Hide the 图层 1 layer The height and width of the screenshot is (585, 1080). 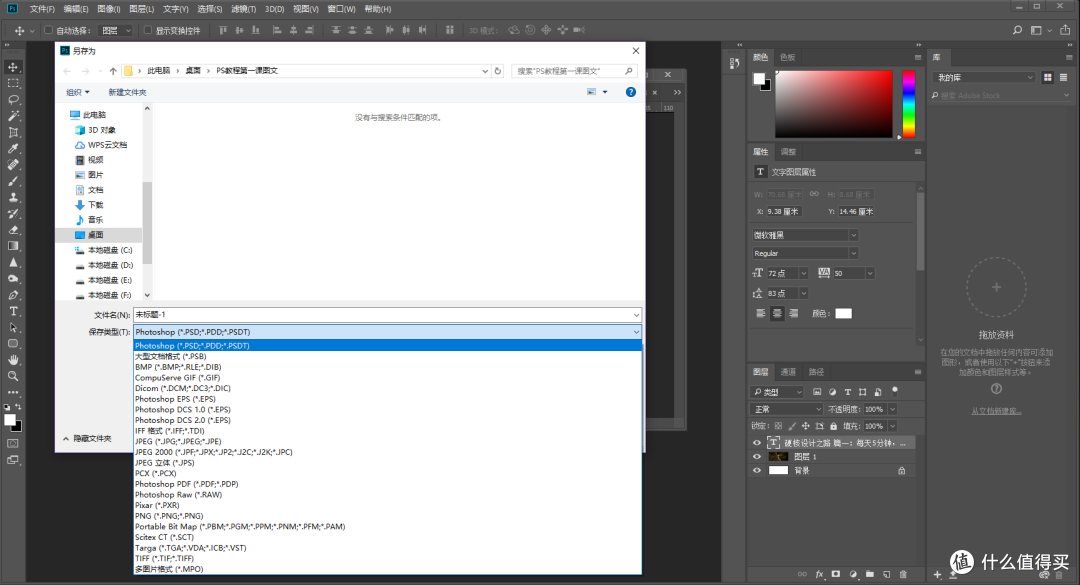(x=758, y=456)
